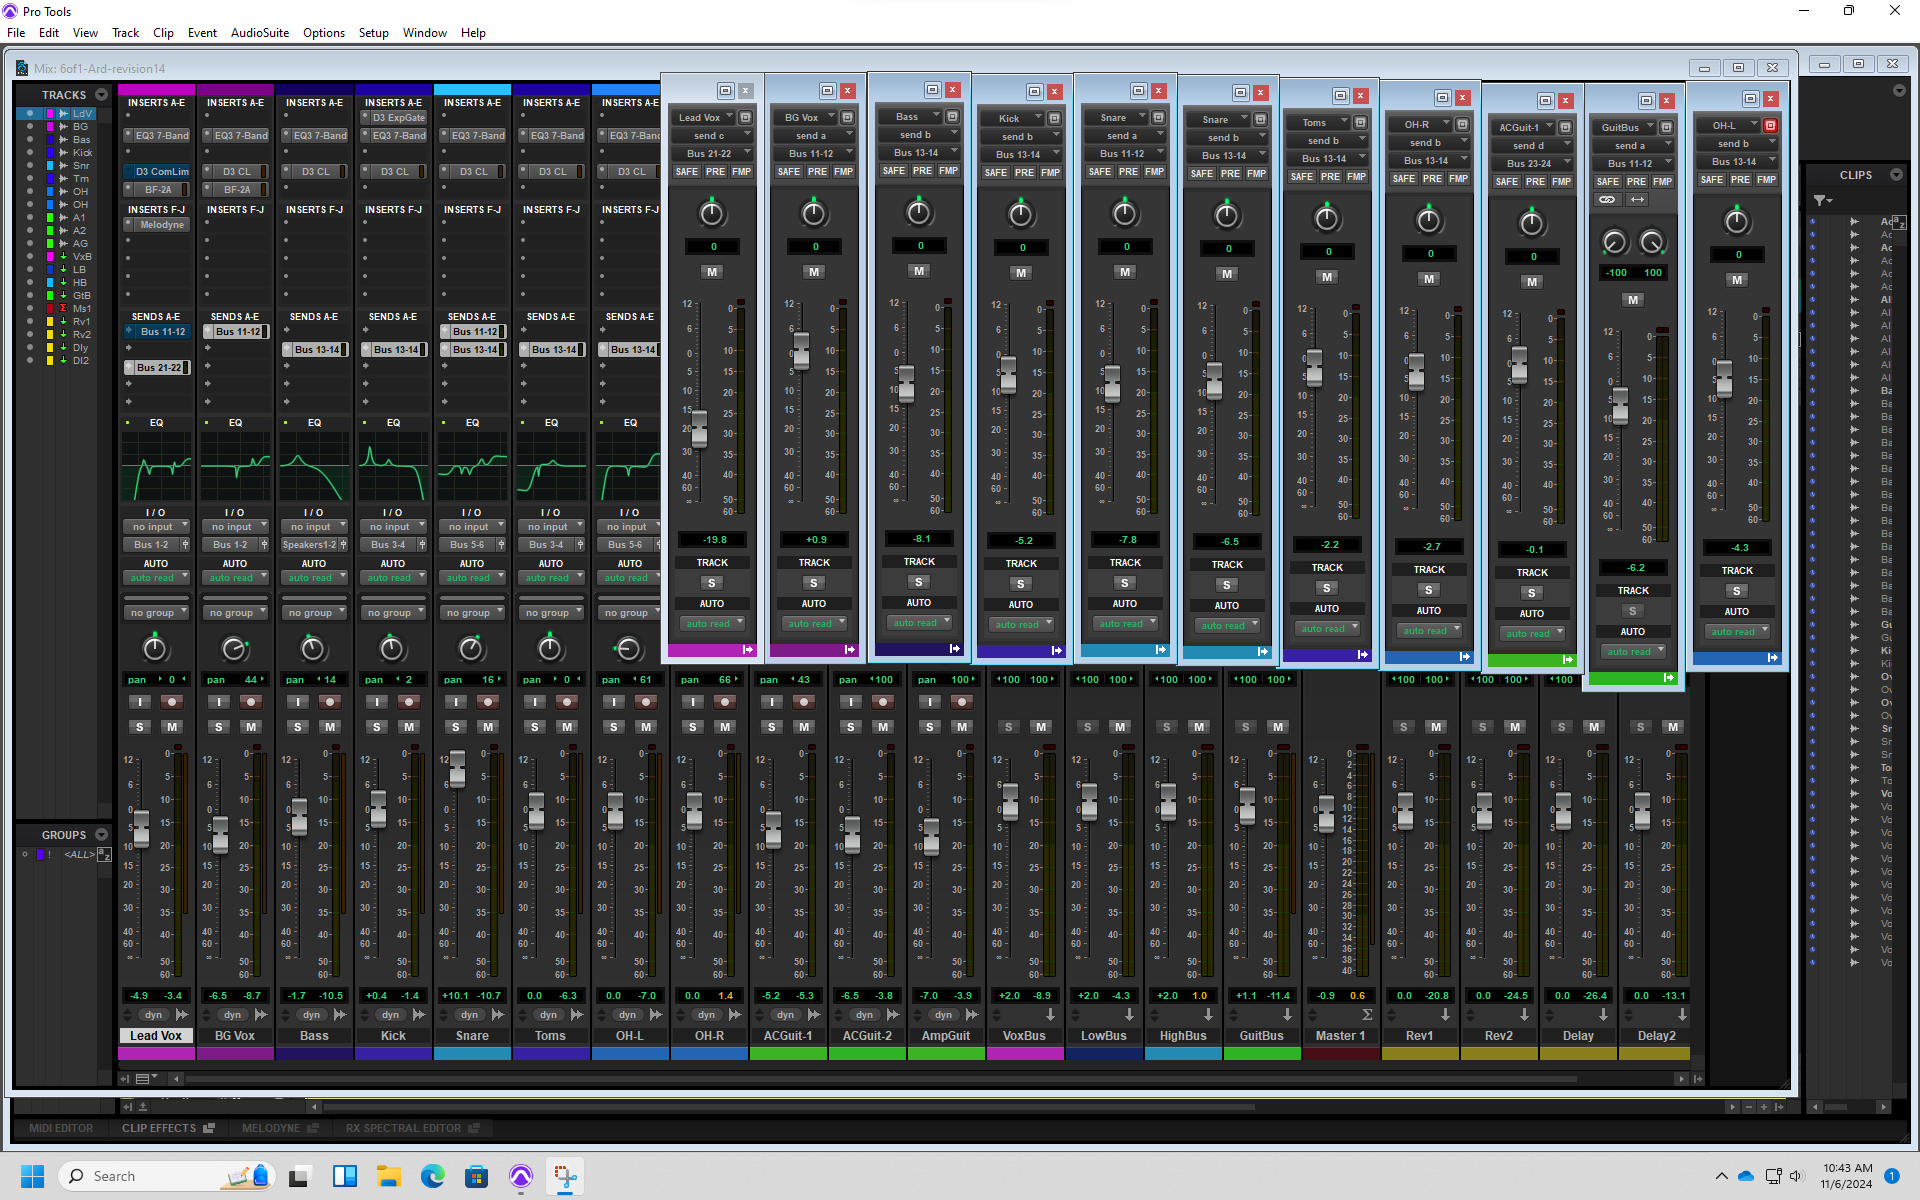Mute the Snare track in the mixer
Screen dimensions: 1920x1200
click(x=488, y=727)
